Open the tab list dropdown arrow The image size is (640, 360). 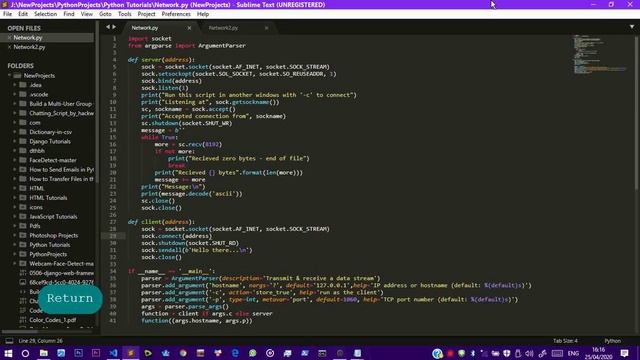coord(632,27)
